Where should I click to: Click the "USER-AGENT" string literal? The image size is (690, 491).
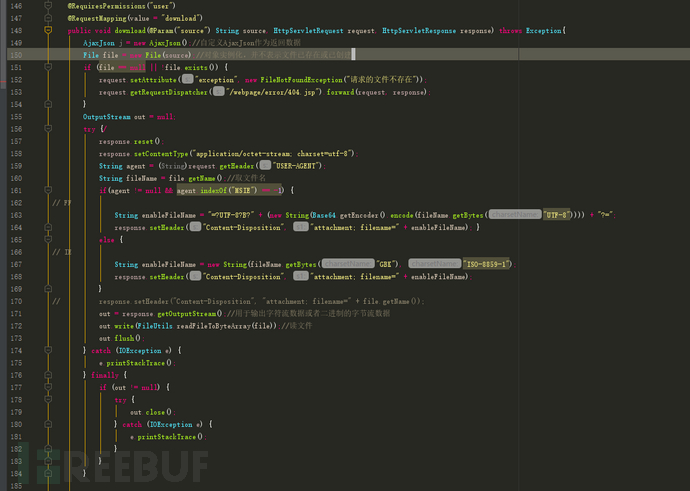tap(297, 166)
